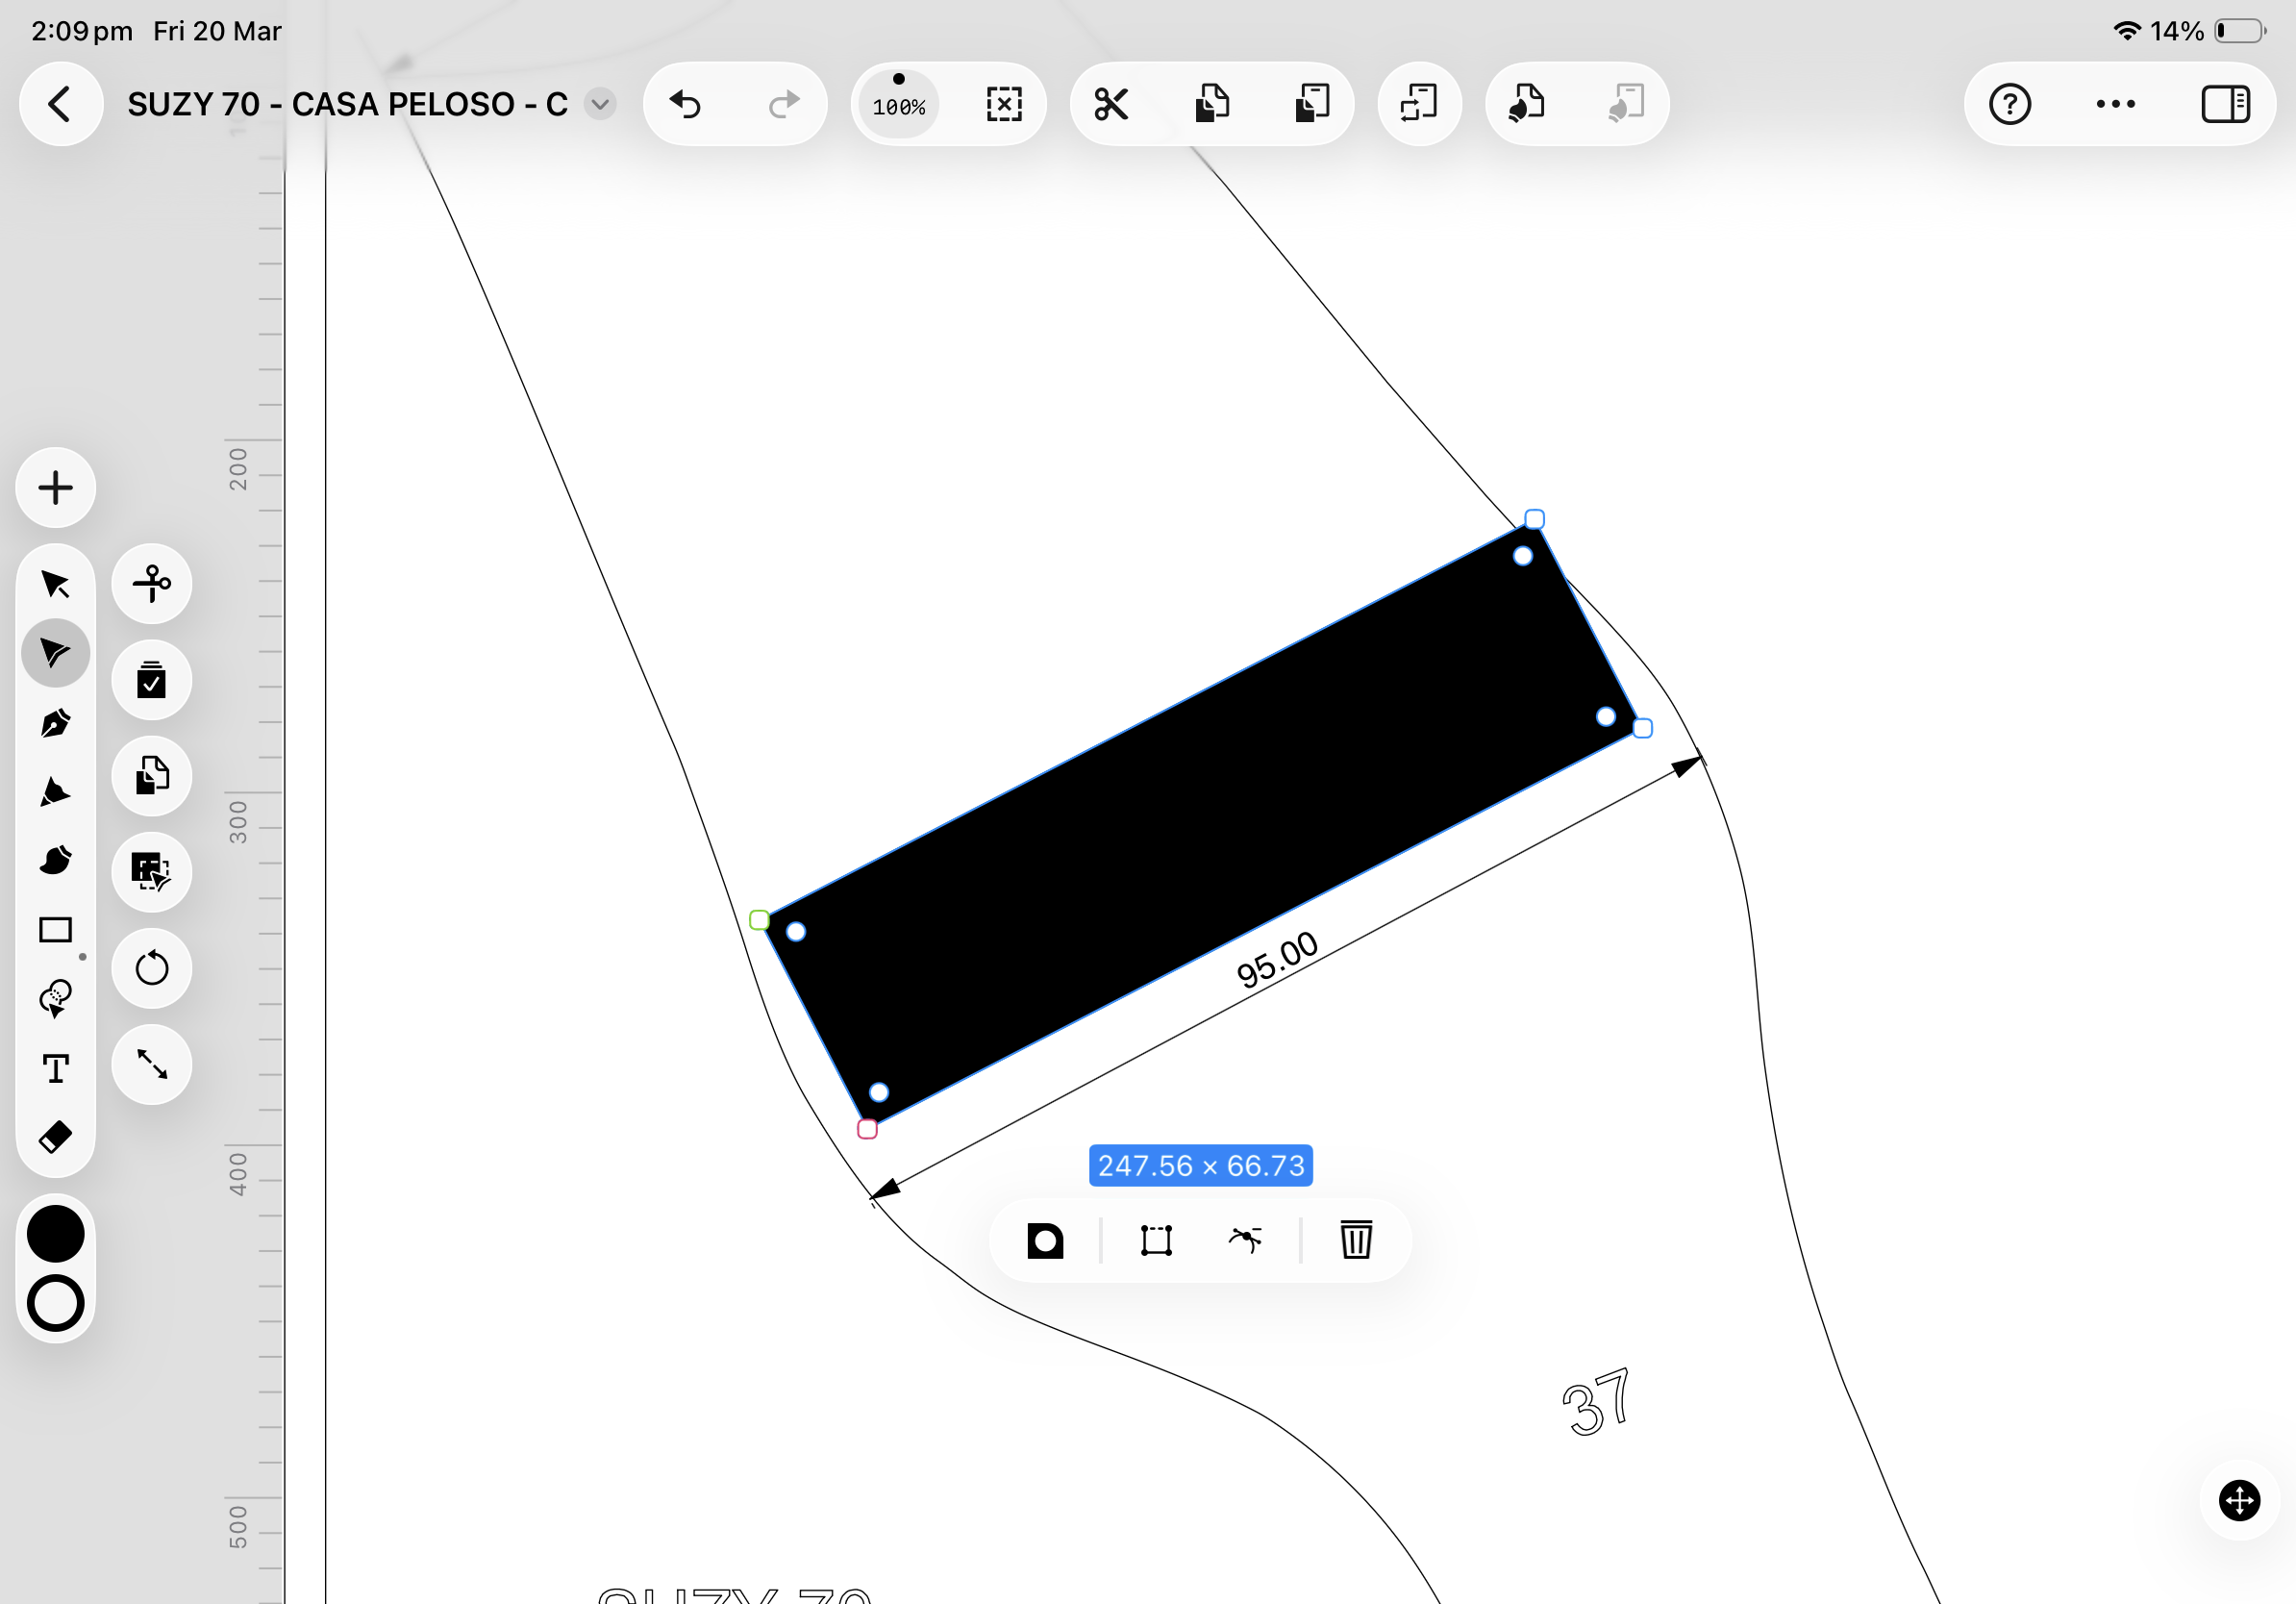Screen dimensions: 2296x1604
Task: Tap the plus add button
Action: pos(55,488)
